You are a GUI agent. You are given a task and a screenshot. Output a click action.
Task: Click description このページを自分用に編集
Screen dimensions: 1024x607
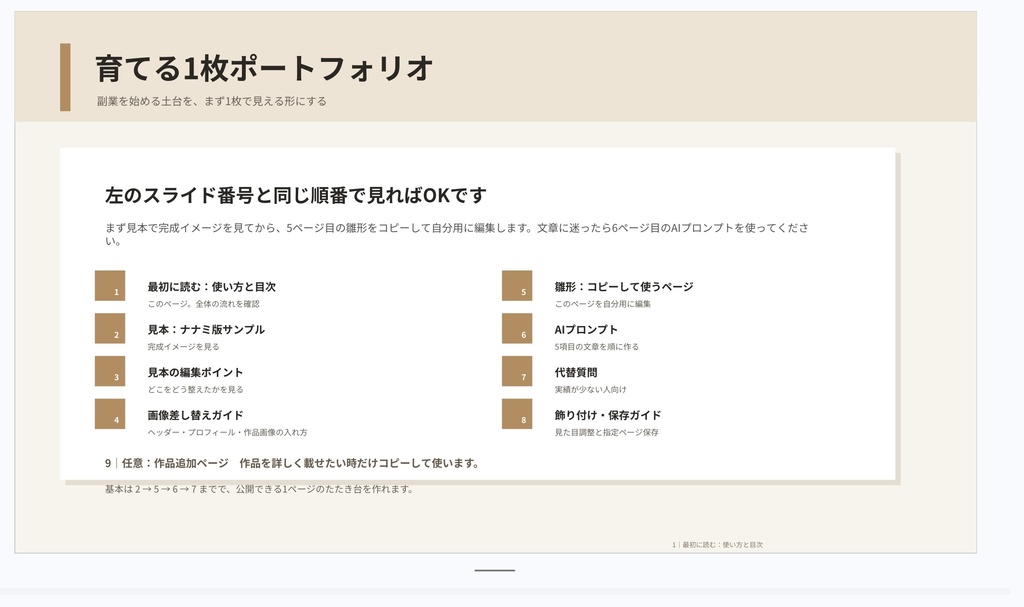pyautogui.click(x=603, y=304)
